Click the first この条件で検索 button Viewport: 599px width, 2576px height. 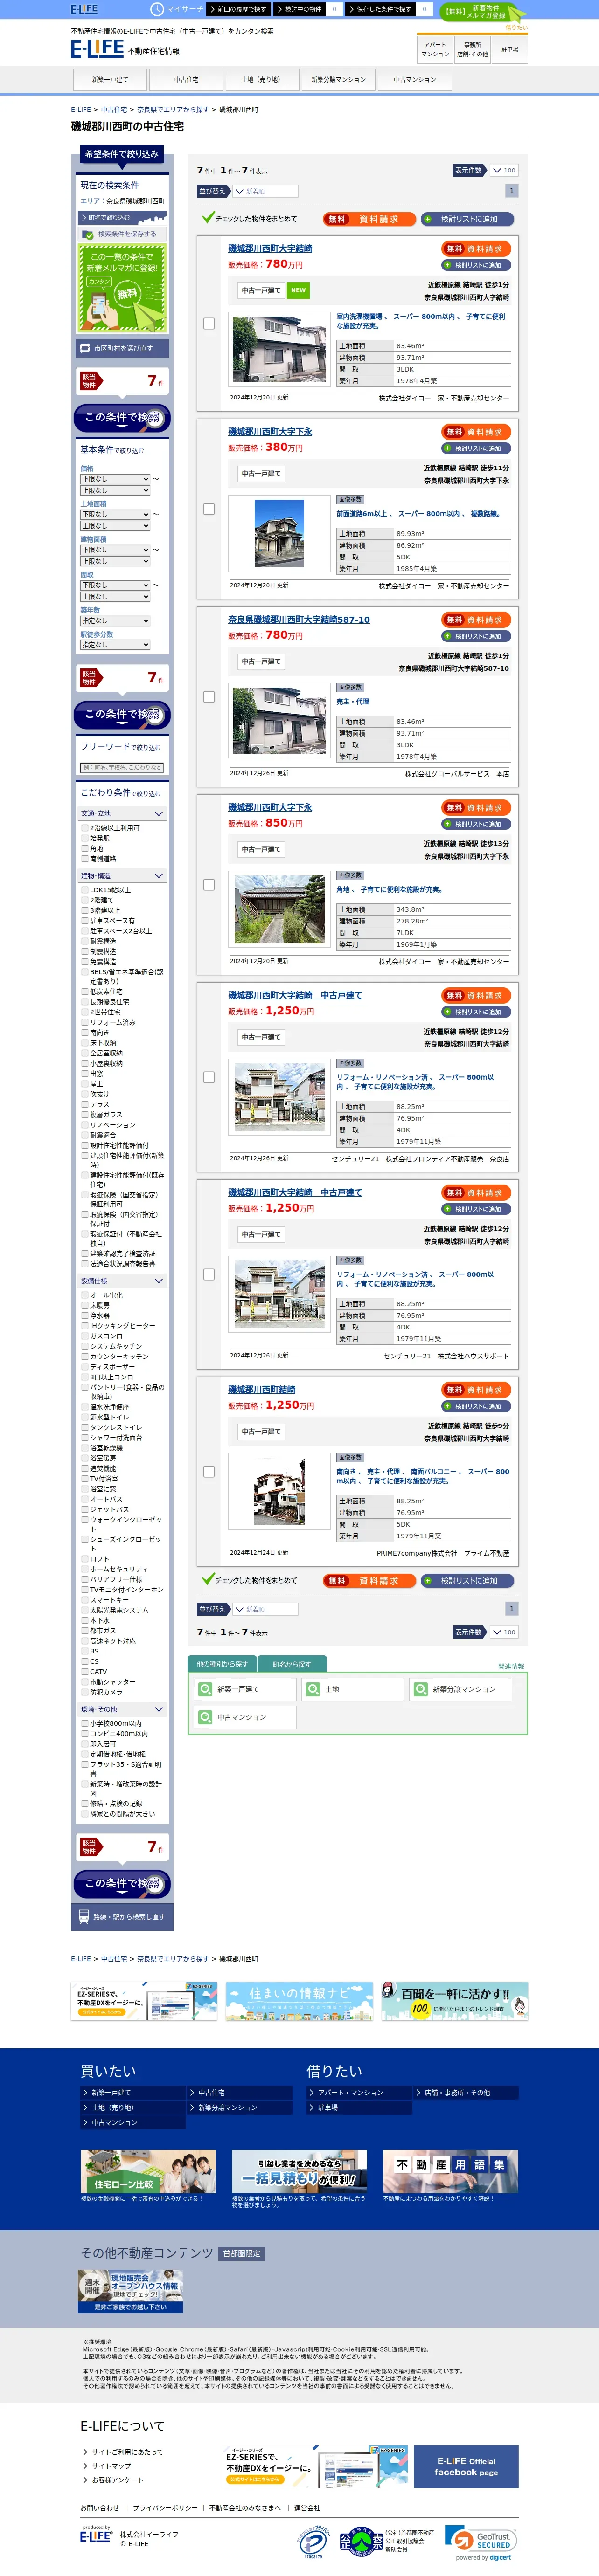122,418
